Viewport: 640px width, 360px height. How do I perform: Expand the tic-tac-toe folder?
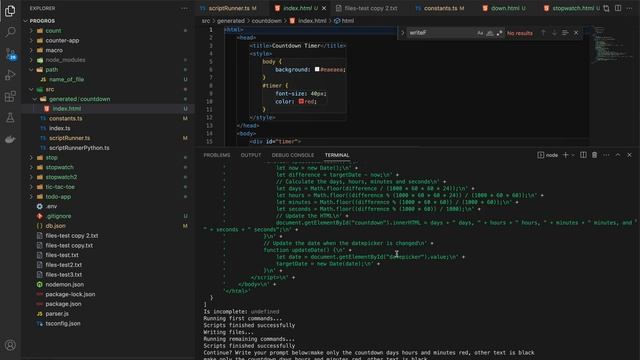pos(31,187)
